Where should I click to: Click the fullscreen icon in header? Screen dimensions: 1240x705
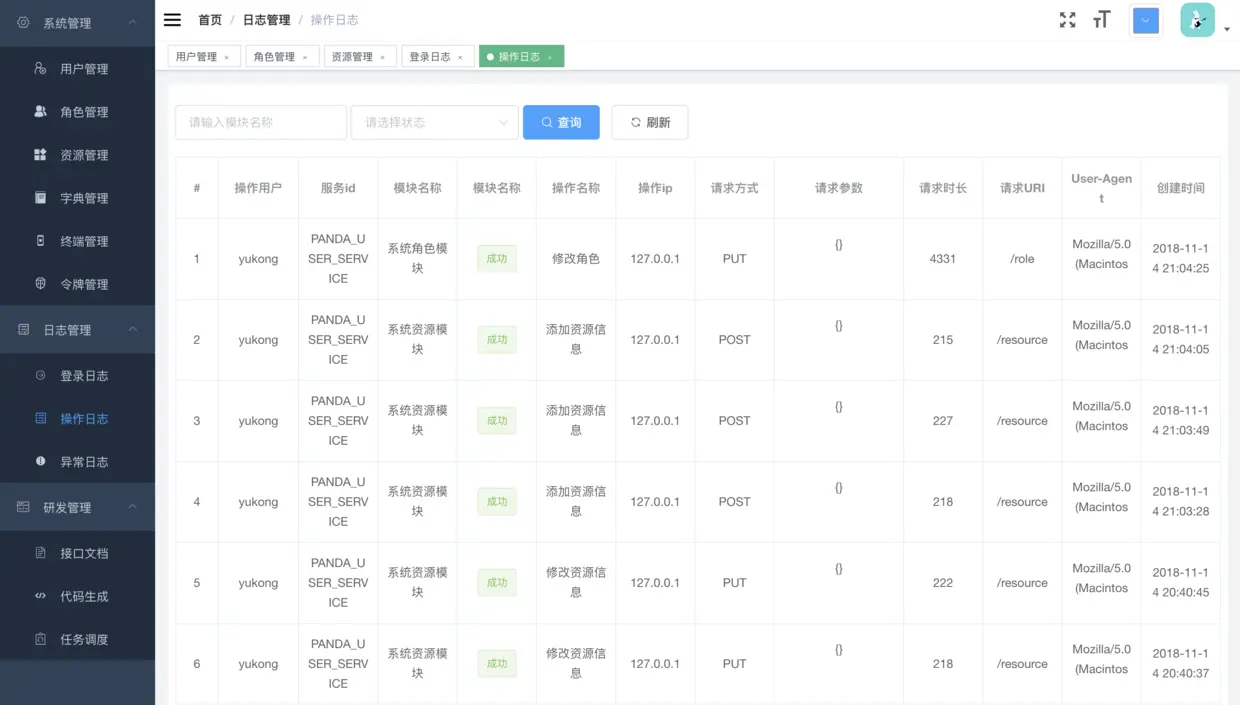1068,20
